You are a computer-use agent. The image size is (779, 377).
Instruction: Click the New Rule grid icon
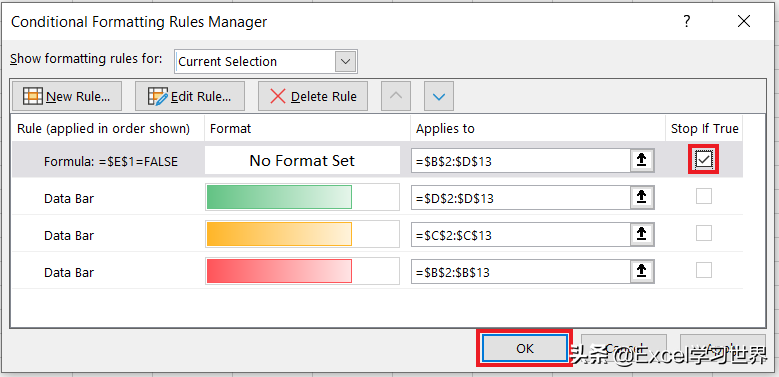[32, 96]
